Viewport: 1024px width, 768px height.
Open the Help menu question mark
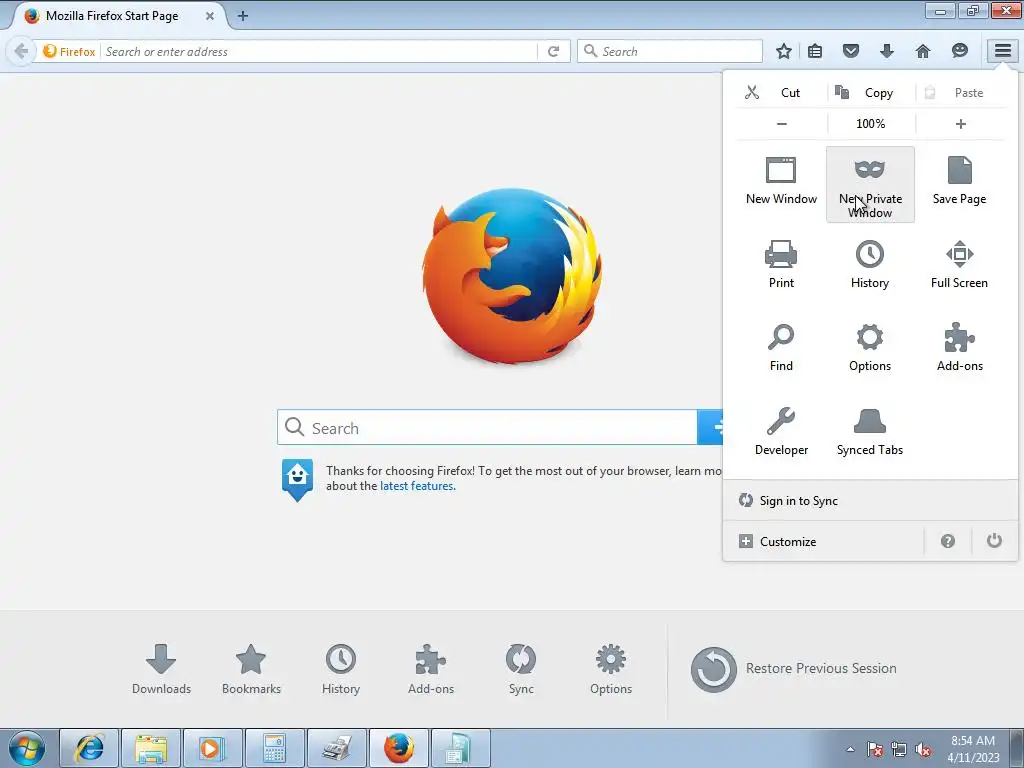tap(948, 541)
